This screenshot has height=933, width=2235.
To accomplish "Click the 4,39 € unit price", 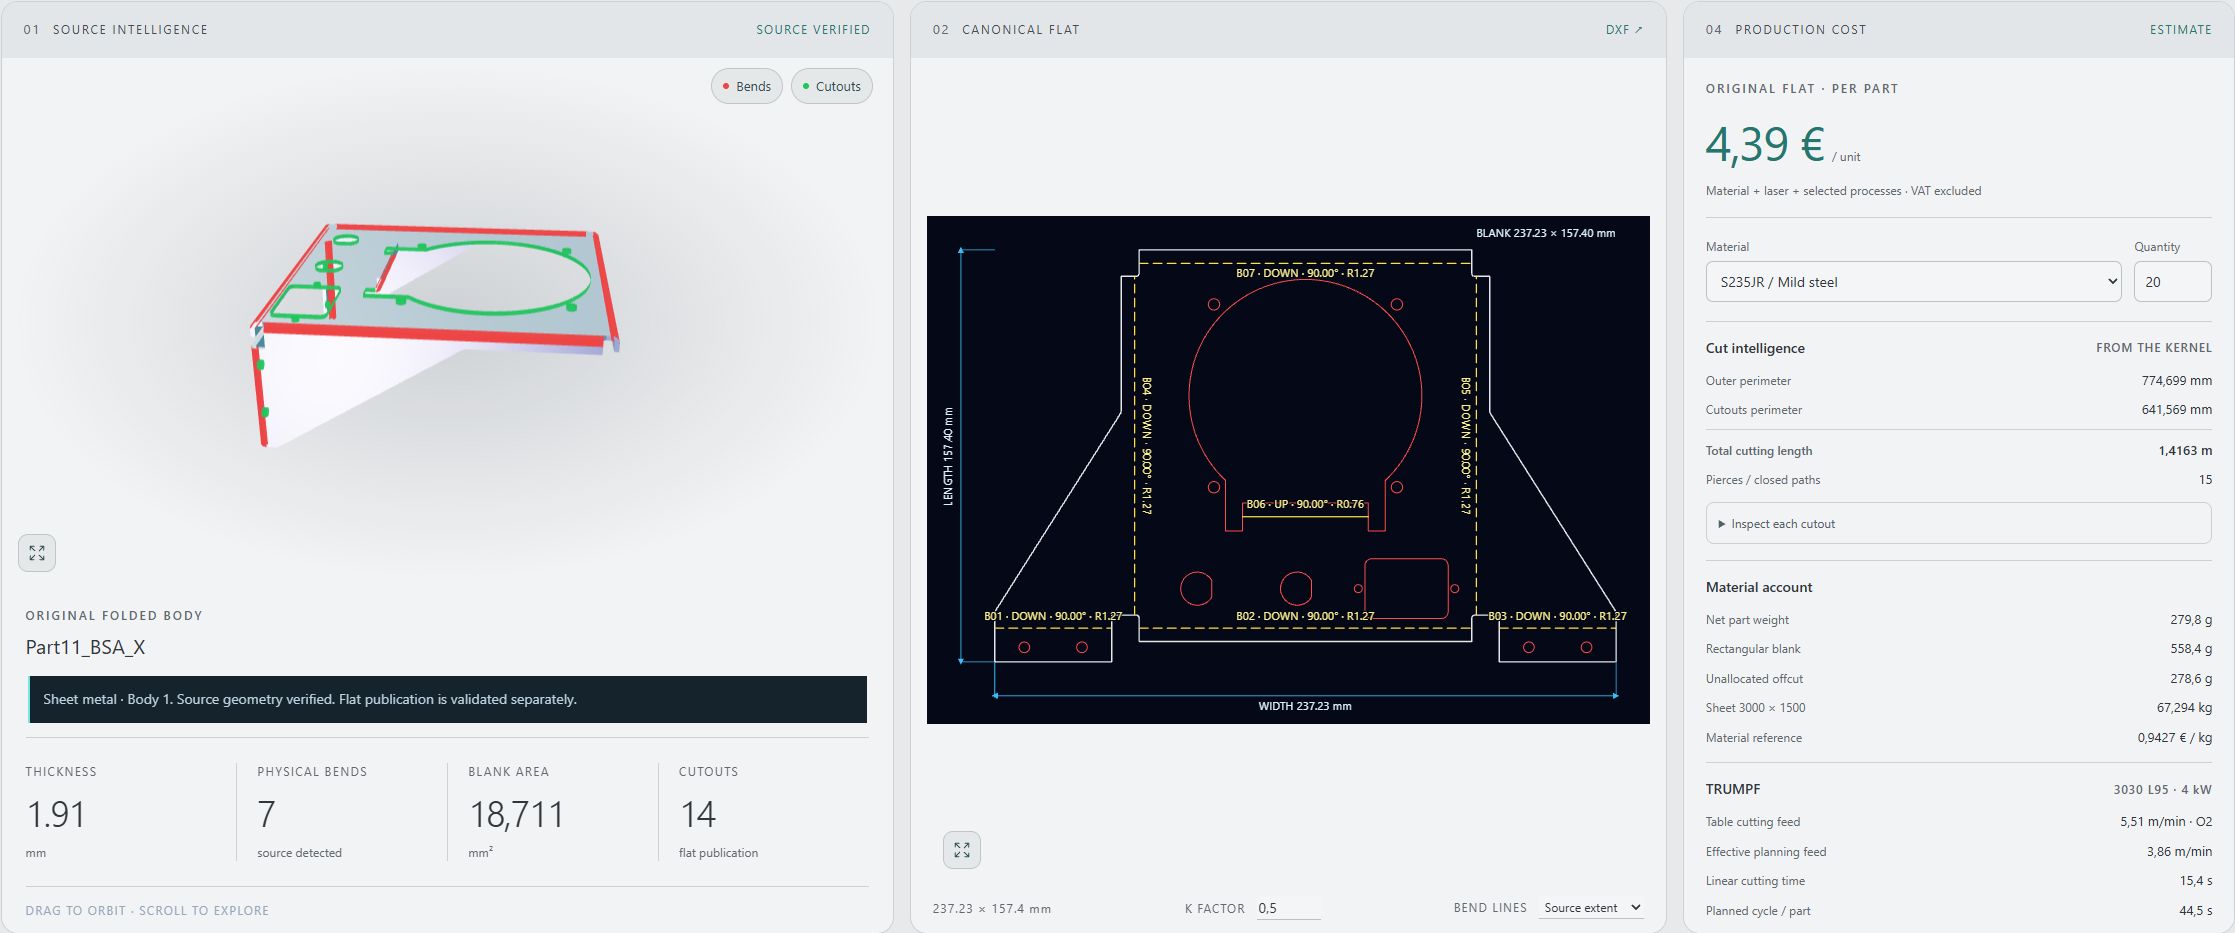I will pyautogui.click(x=1765, y=144).
